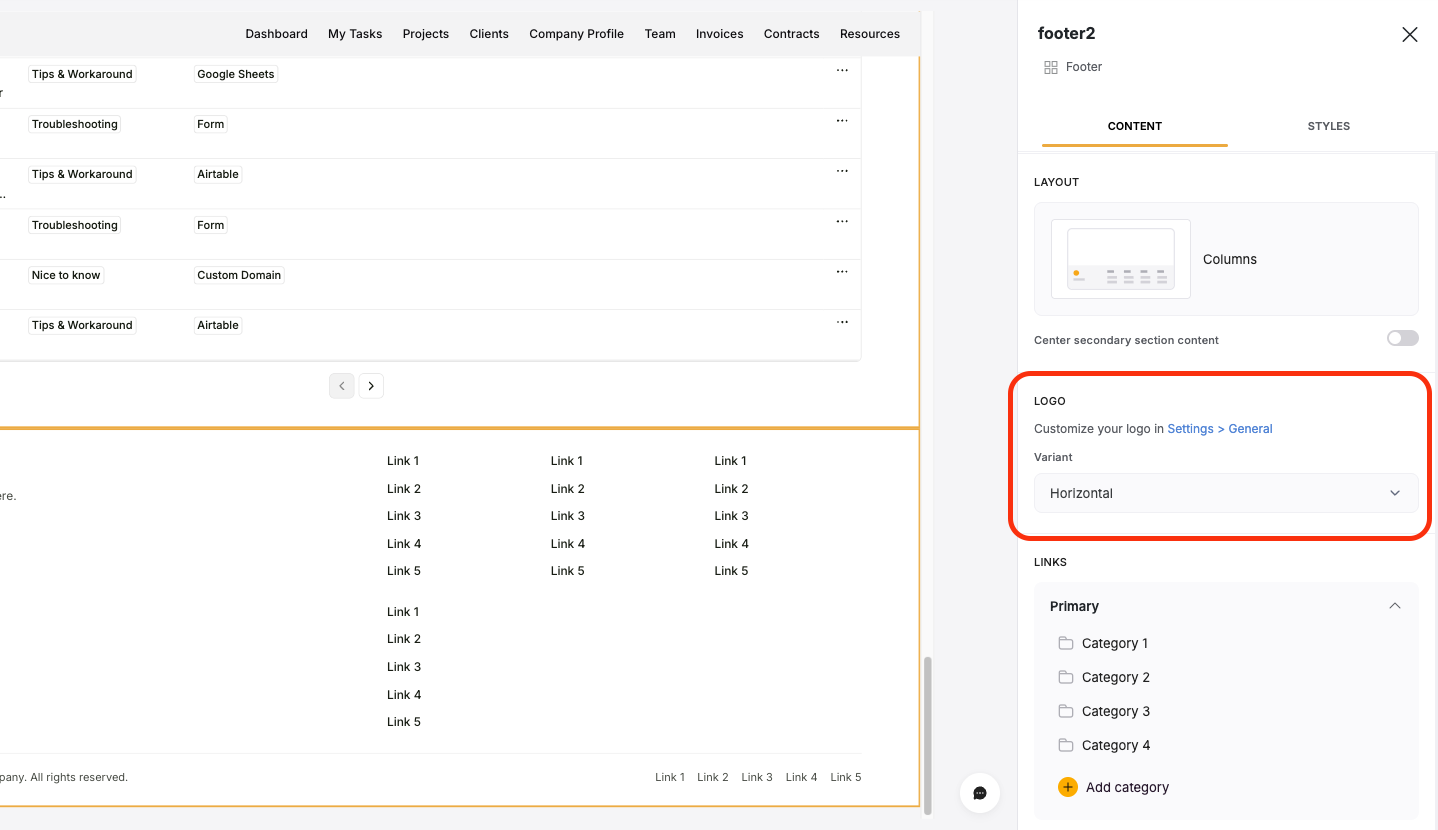The image size is (1438, 830).
Task: Toggle Center secondary section content switch
Action: pos(1402,339)
